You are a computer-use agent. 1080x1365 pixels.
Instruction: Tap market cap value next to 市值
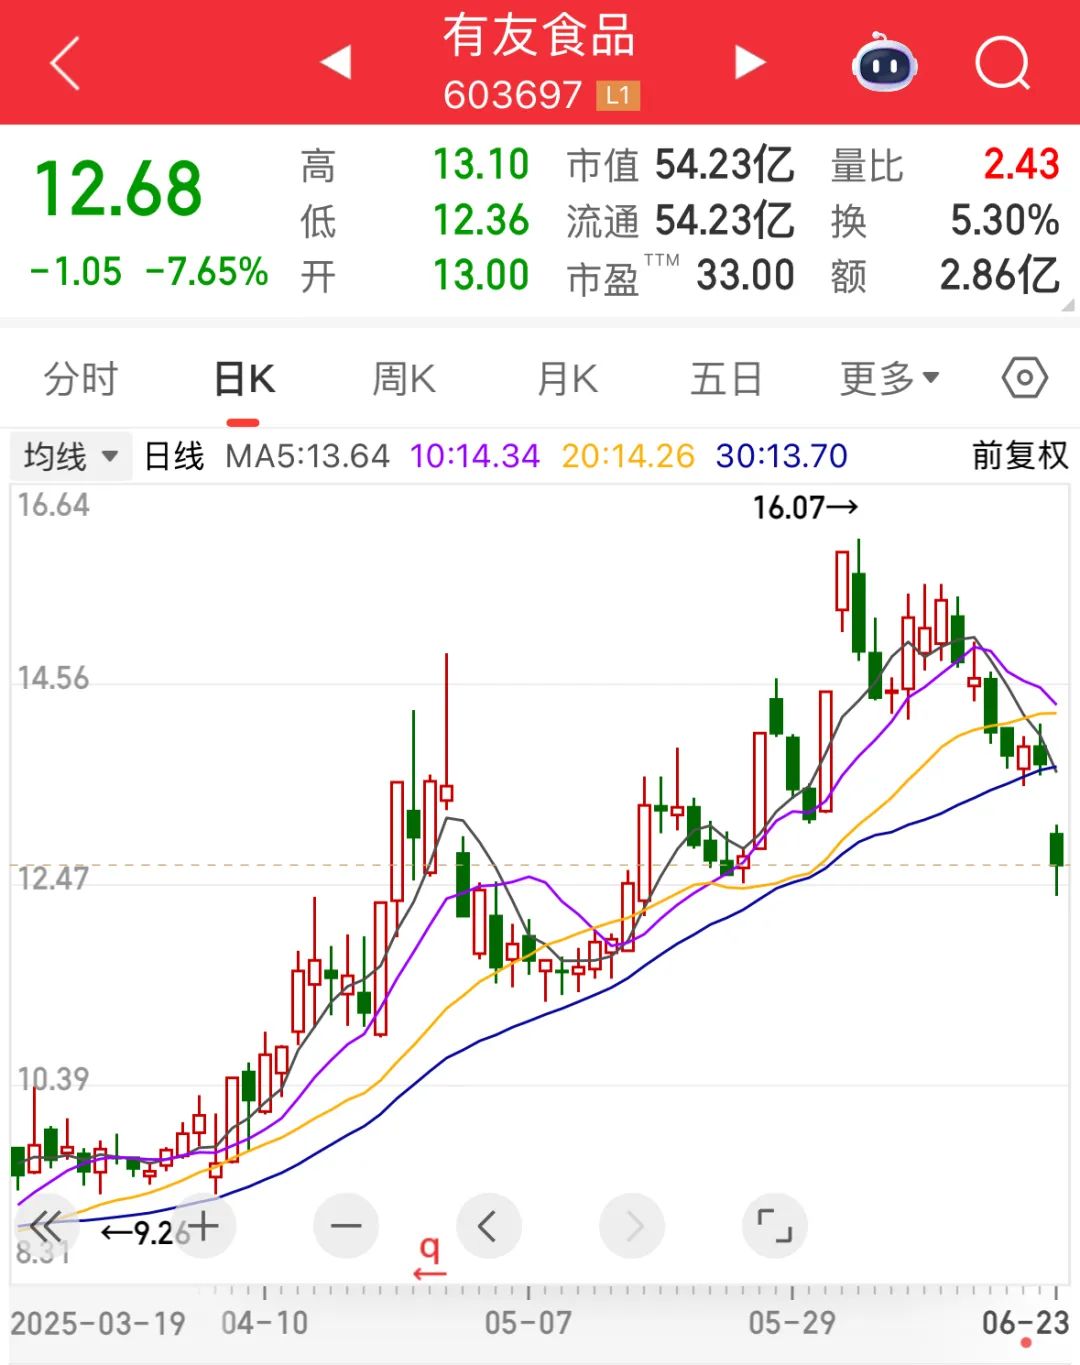coord(725,164)
